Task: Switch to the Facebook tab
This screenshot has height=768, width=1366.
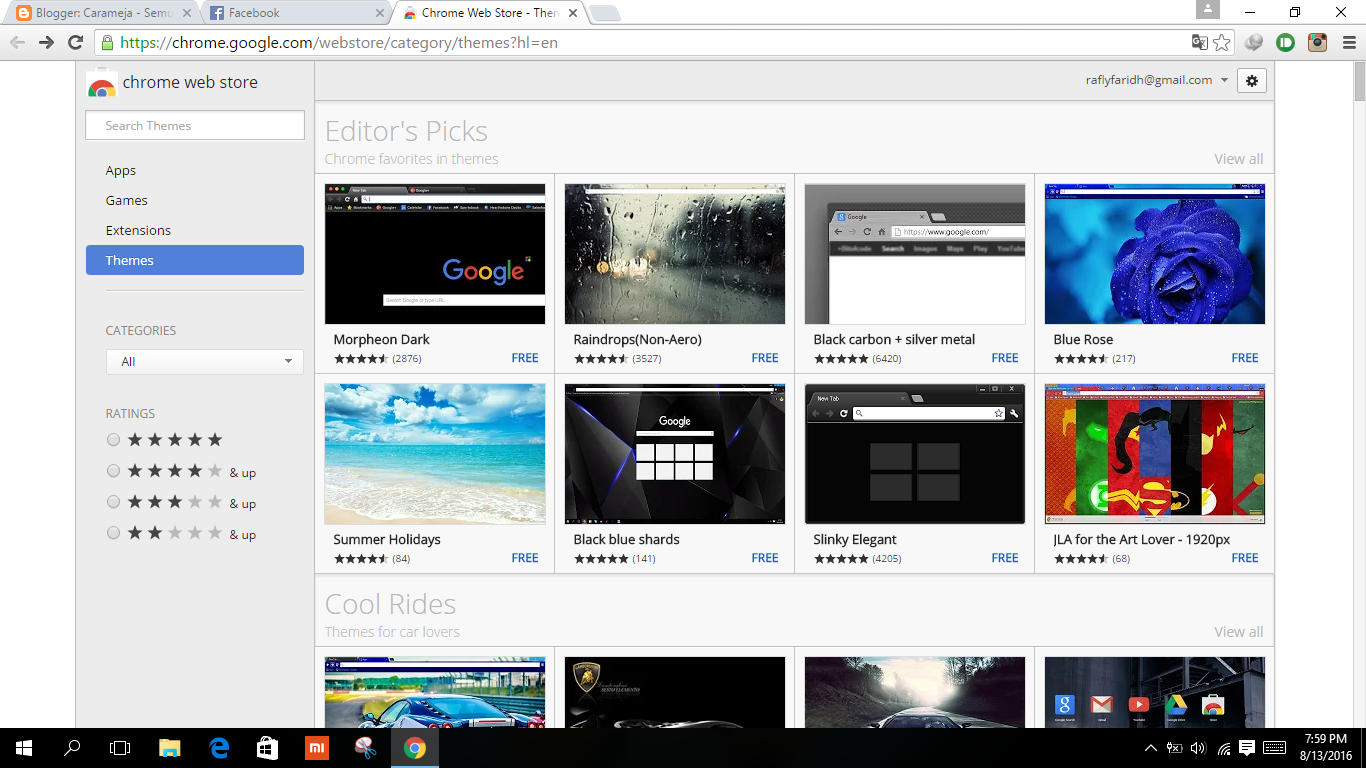Action: [x=297, y=13]
